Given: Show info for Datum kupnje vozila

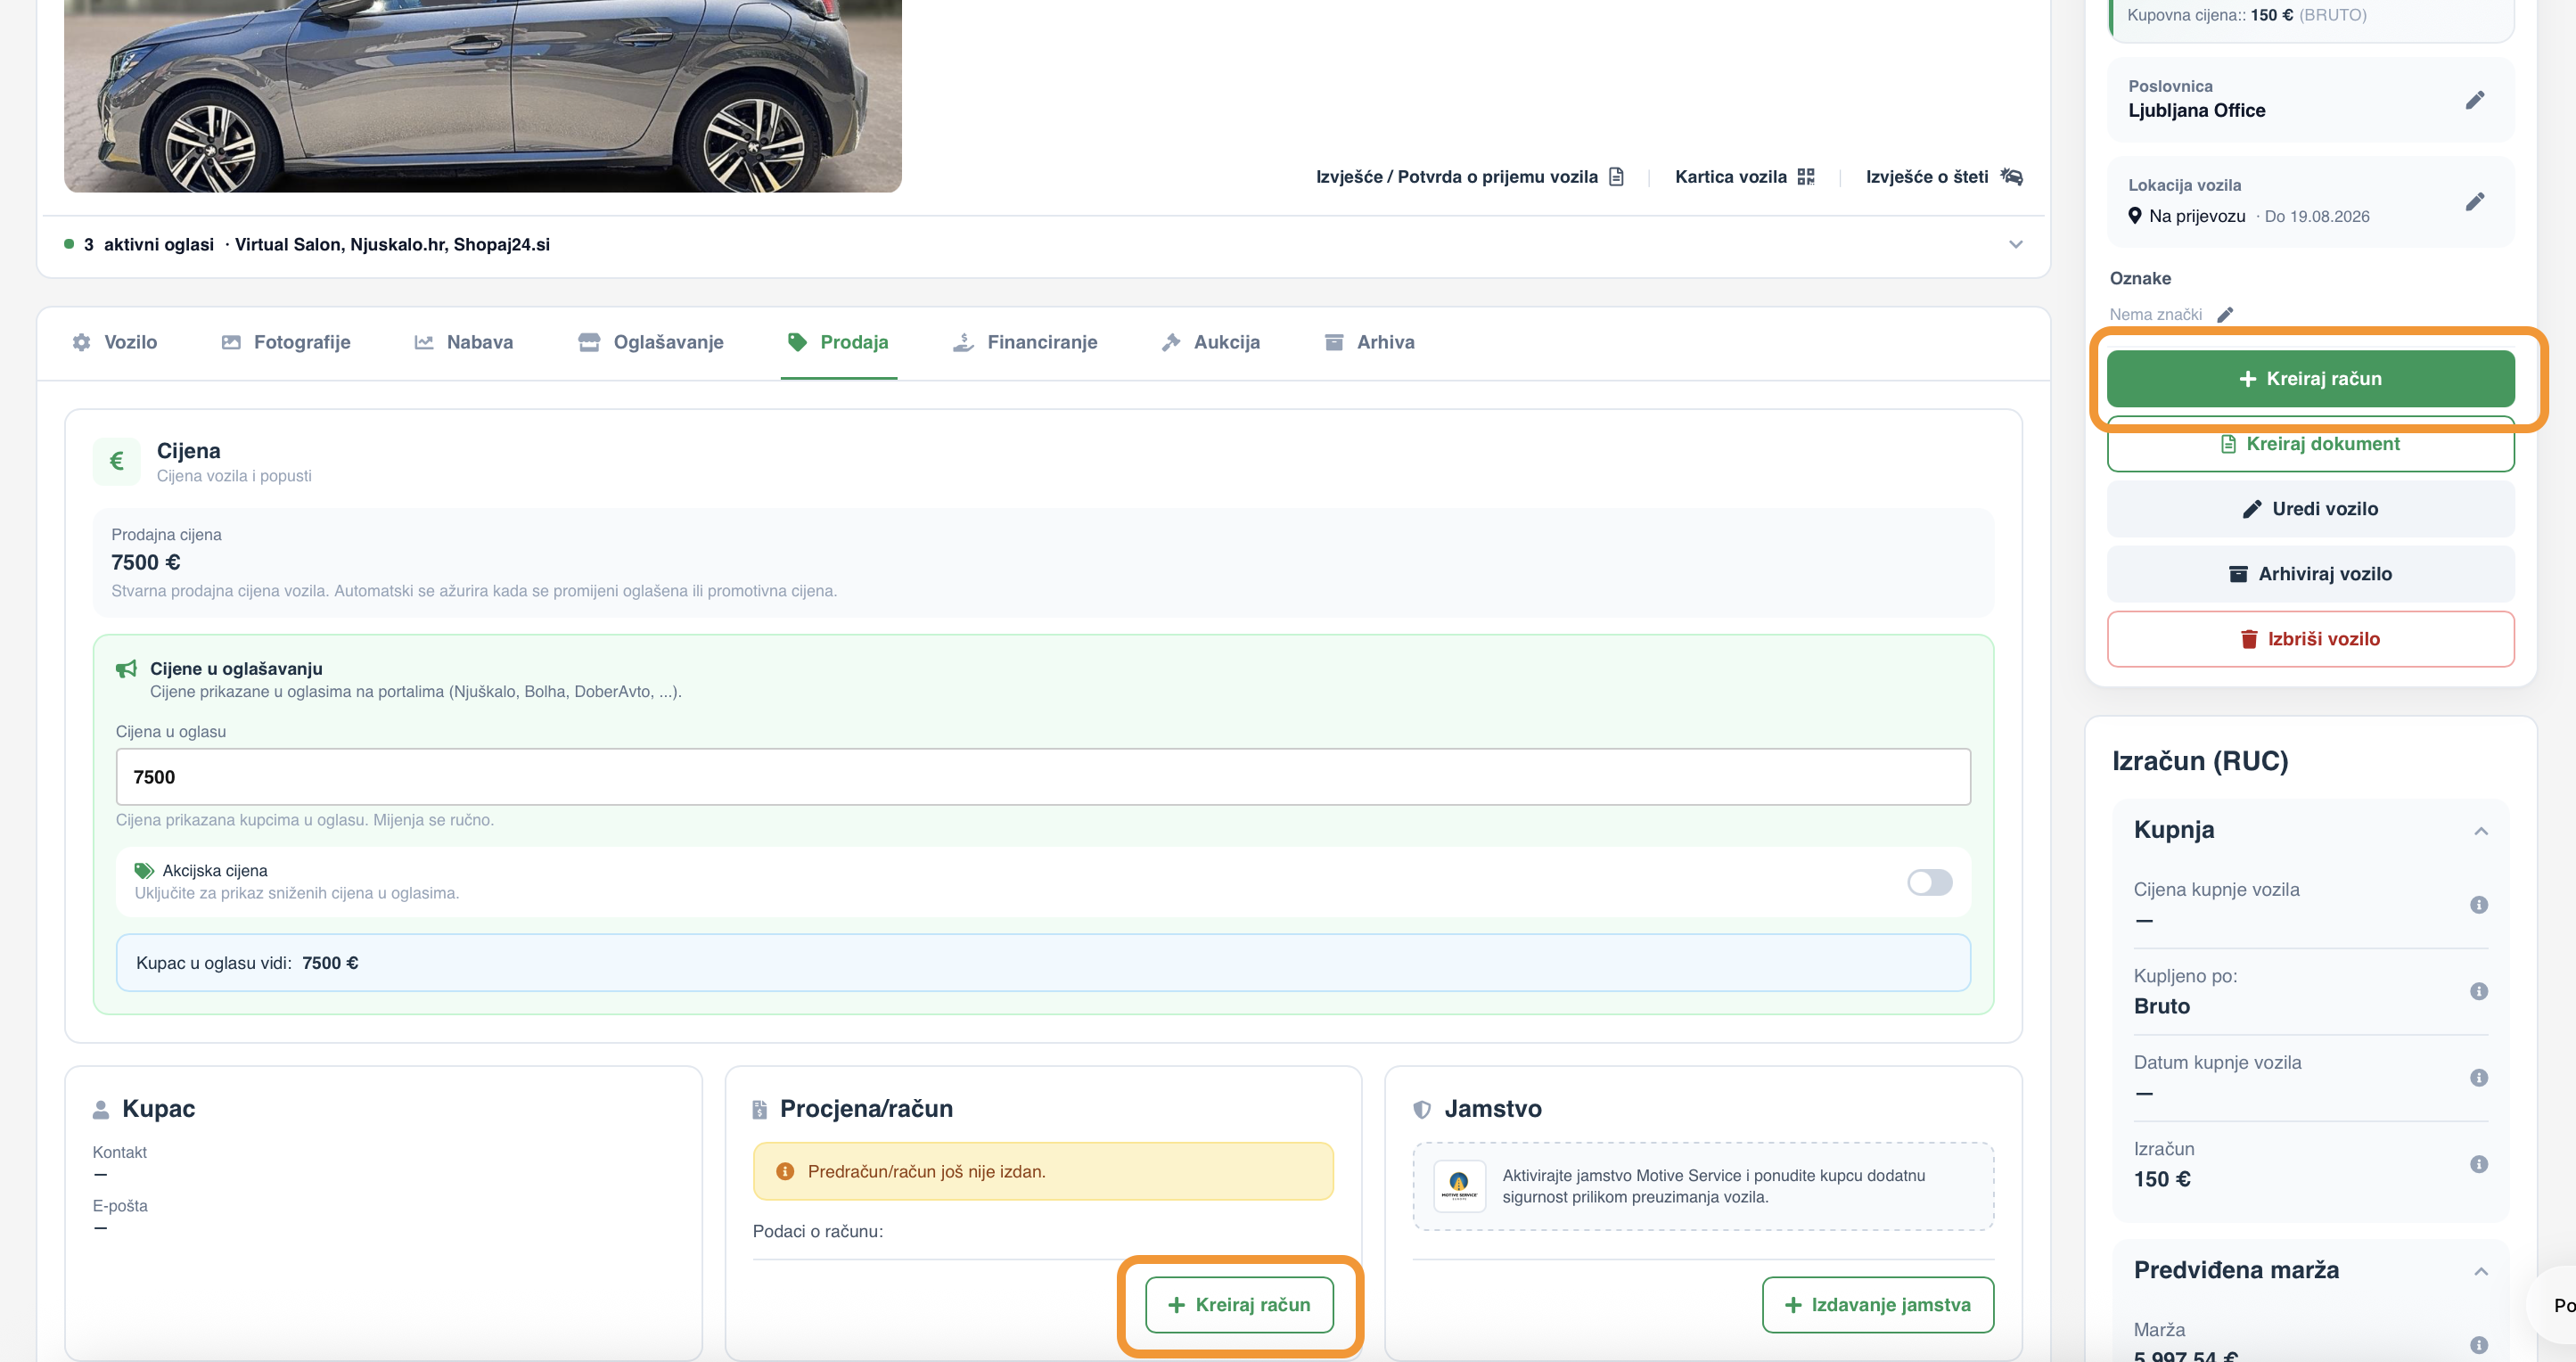Looking at the screenshot, I should 2478,1078.
